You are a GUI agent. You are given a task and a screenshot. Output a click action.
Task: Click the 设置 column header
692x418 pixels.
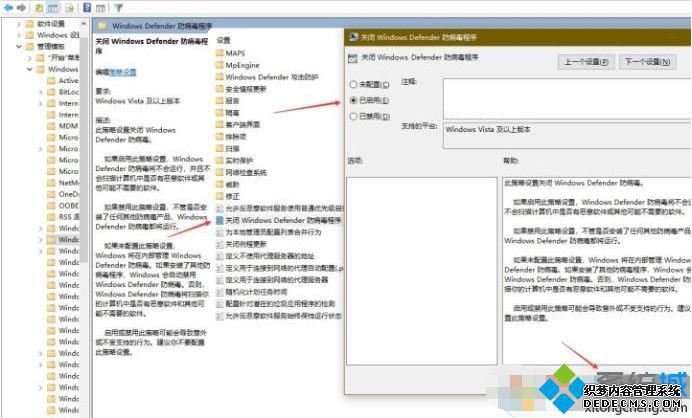(223, 41)
